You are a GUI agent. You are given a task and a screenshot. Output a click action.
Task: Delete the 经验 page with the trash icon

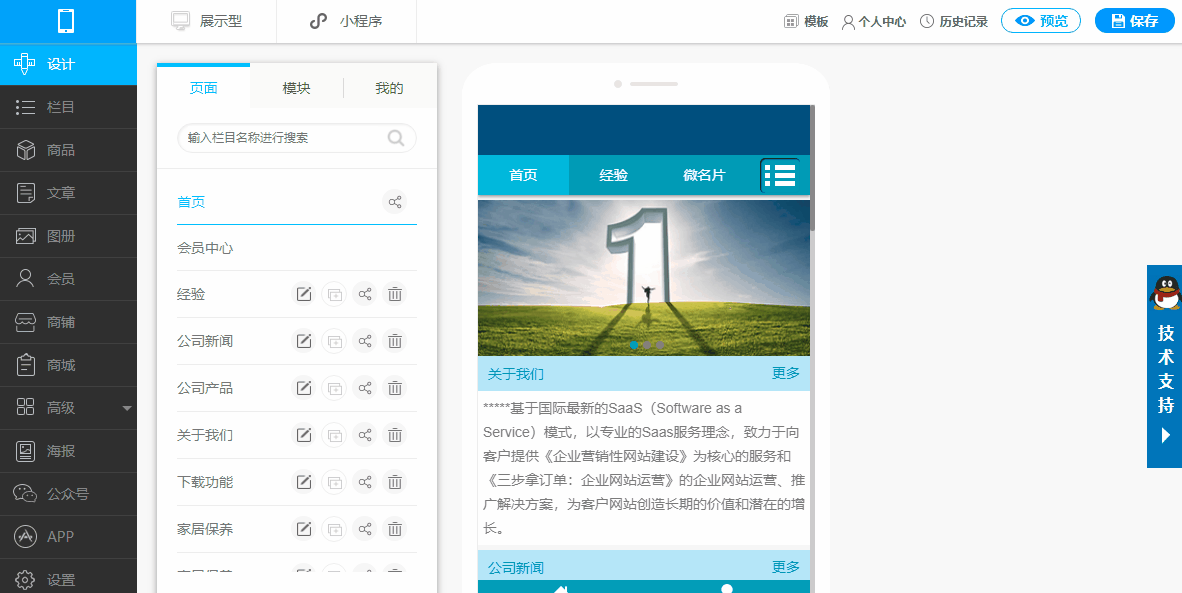394,295
